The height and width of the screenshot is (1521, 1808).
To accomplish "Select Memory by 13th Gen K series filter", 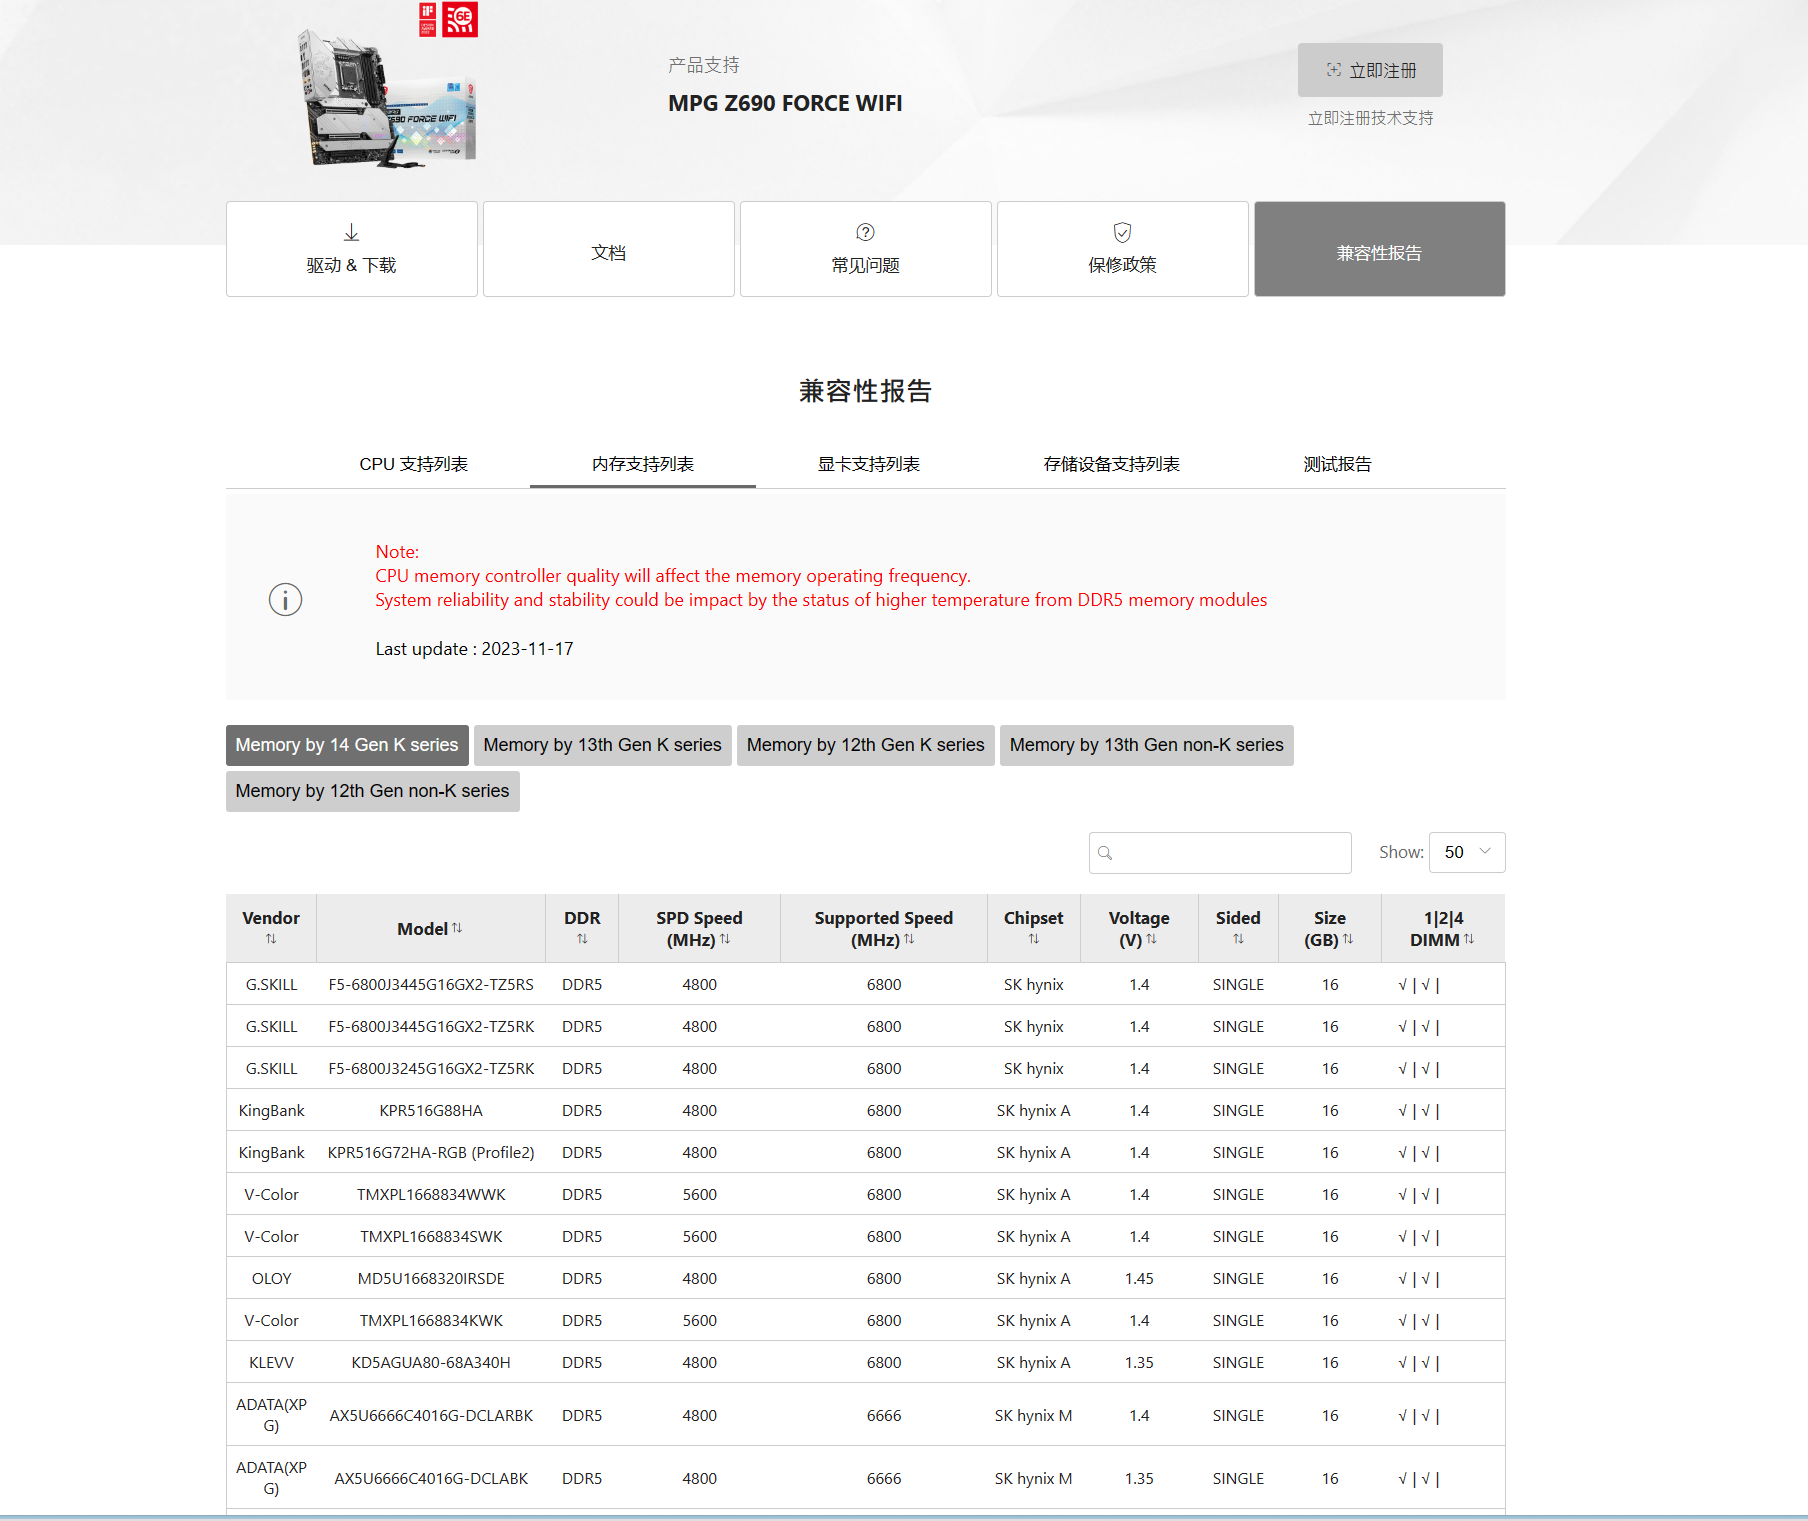I will (x=602, y=745).
